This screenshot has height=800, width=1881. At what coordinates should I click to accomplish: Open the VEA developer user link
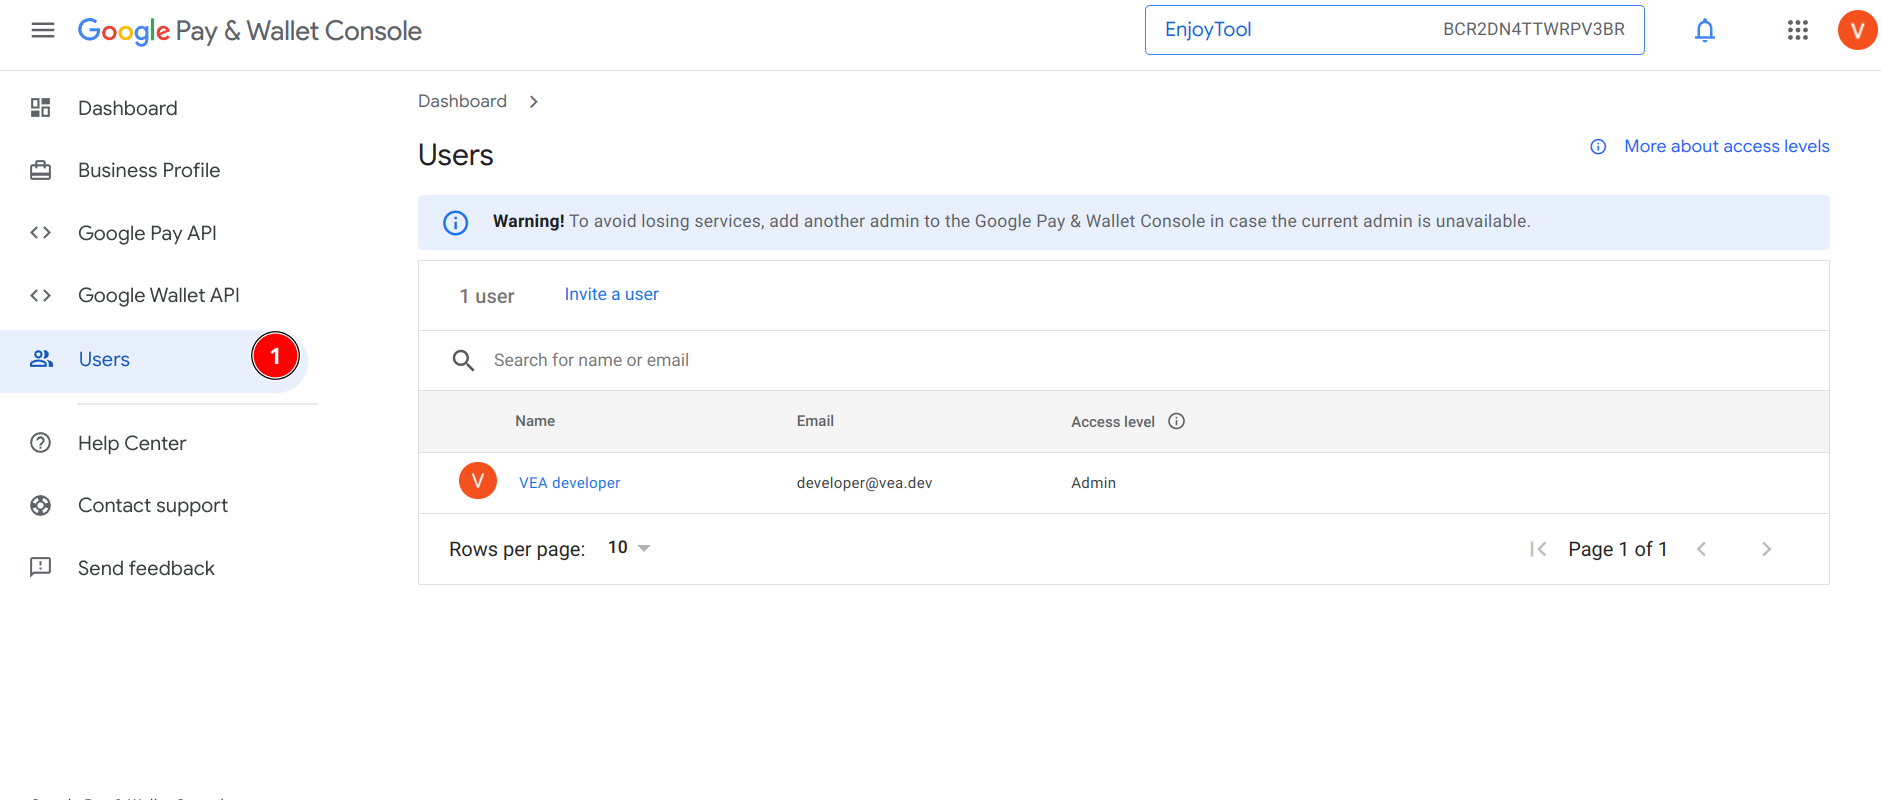[569, 483]
